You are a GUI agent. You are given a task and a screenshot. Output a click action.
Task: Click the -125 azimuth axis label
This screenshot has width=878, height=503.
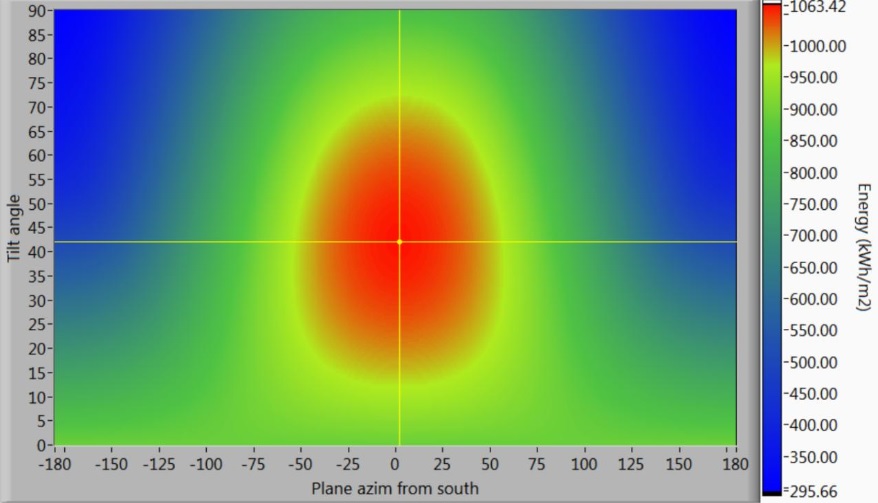[158, 464]
